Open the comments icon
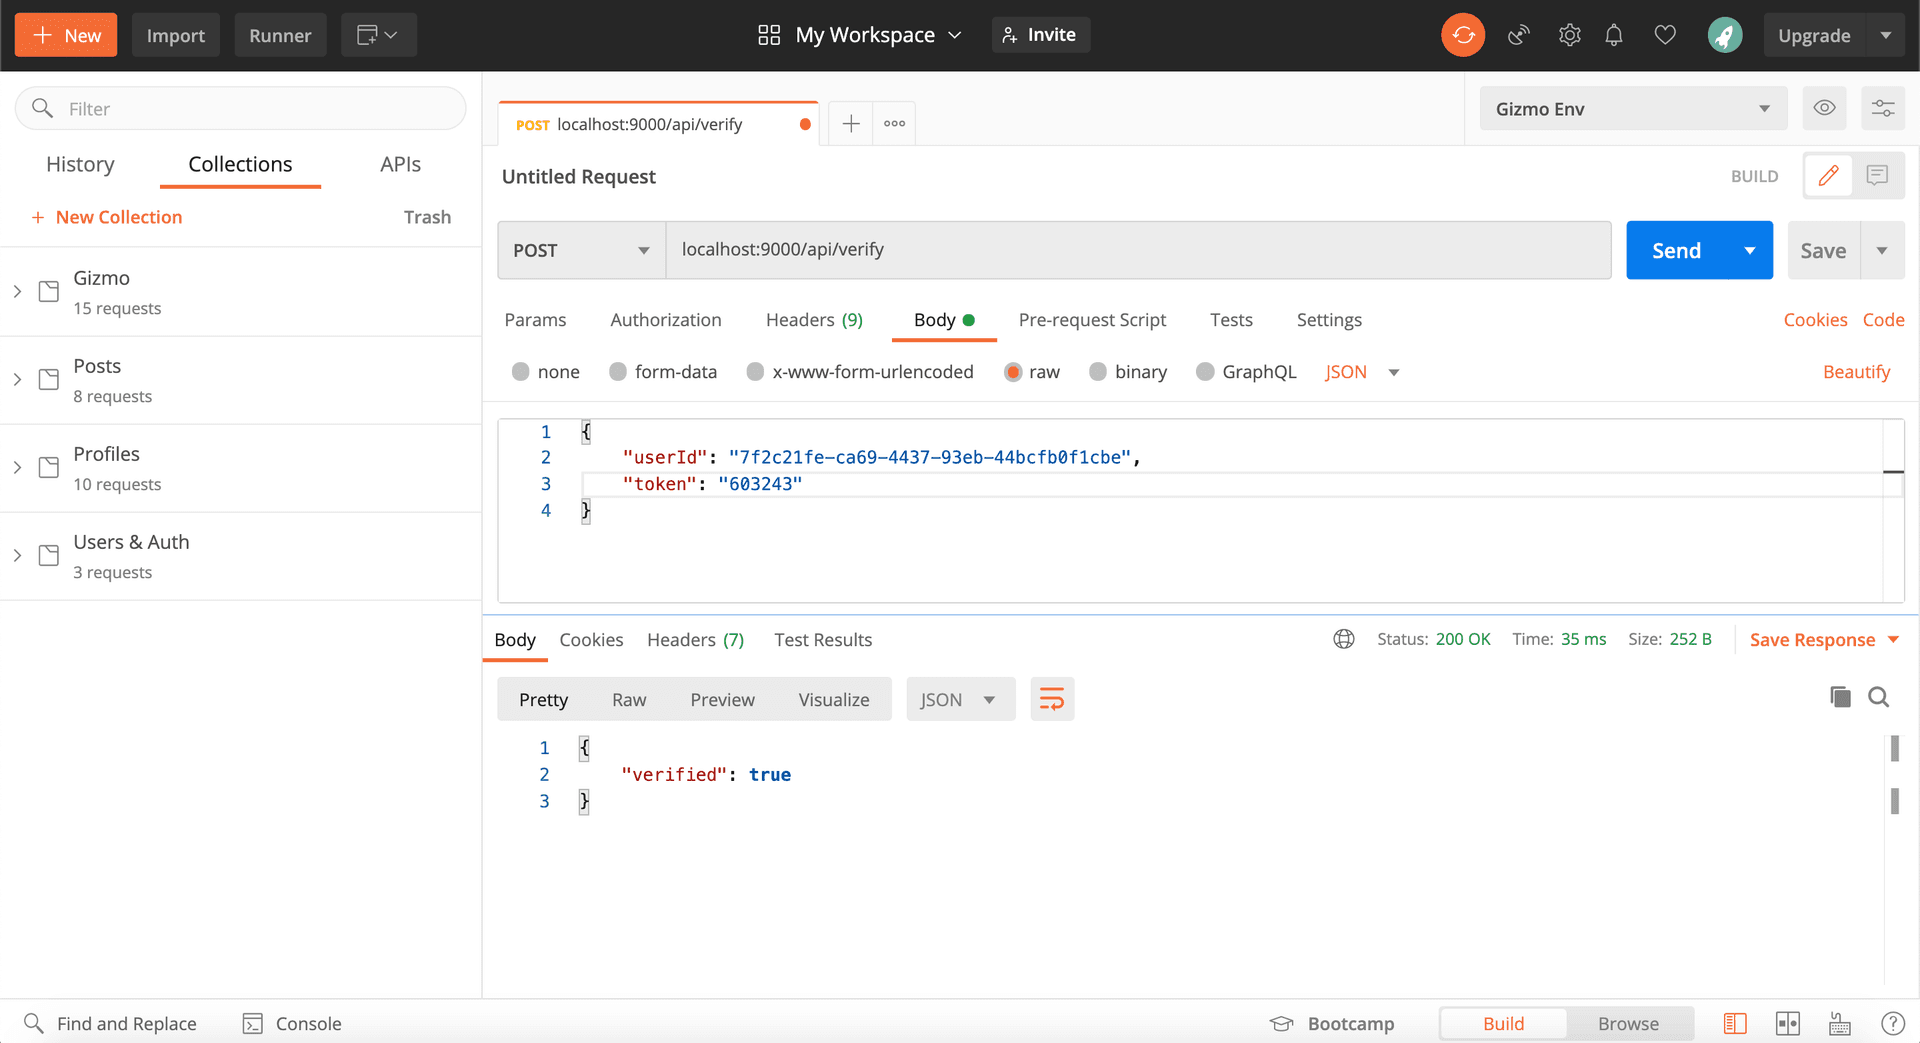 click(x=1878, y=176)
